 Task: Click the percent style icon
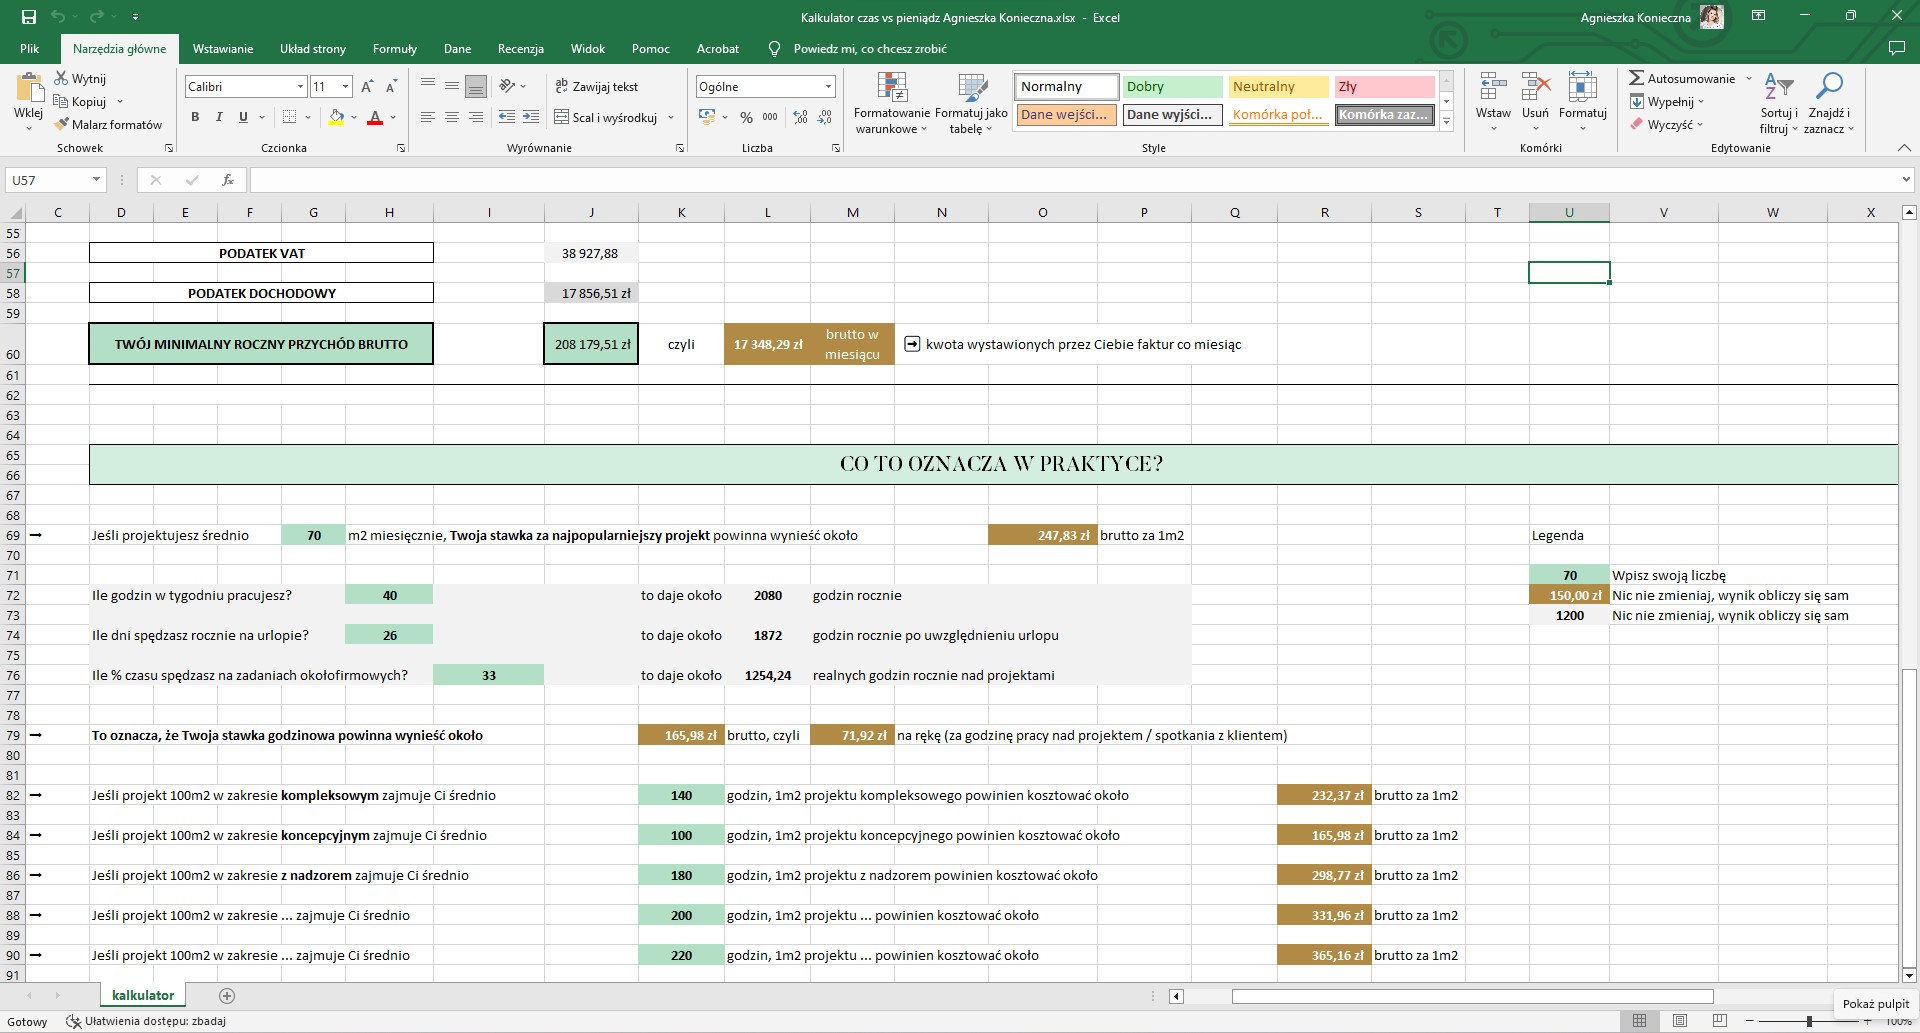[x=746, y=118]
